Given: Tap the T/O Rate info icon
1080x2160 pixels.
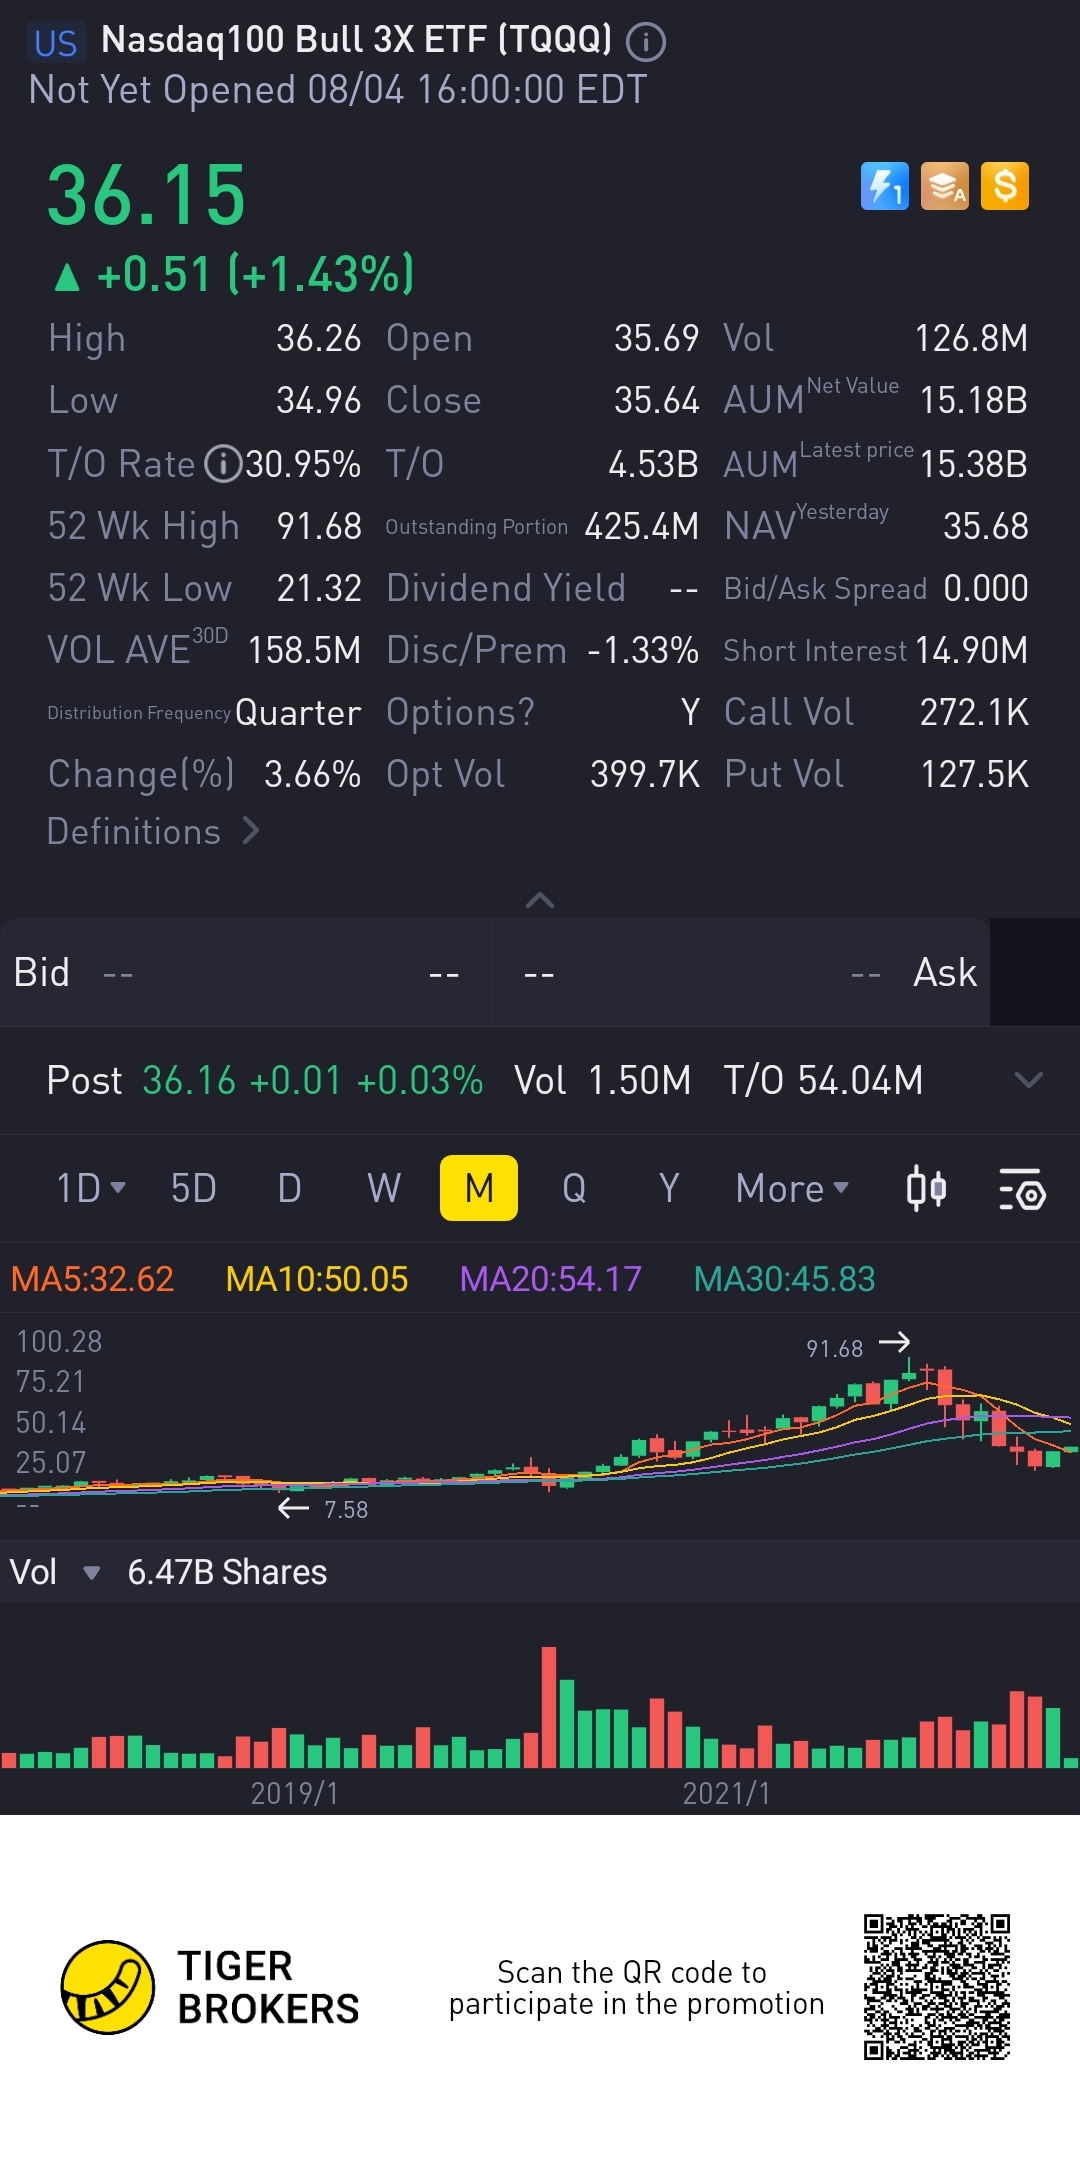Looking at the screenshot, I should [x=223, y=464].
